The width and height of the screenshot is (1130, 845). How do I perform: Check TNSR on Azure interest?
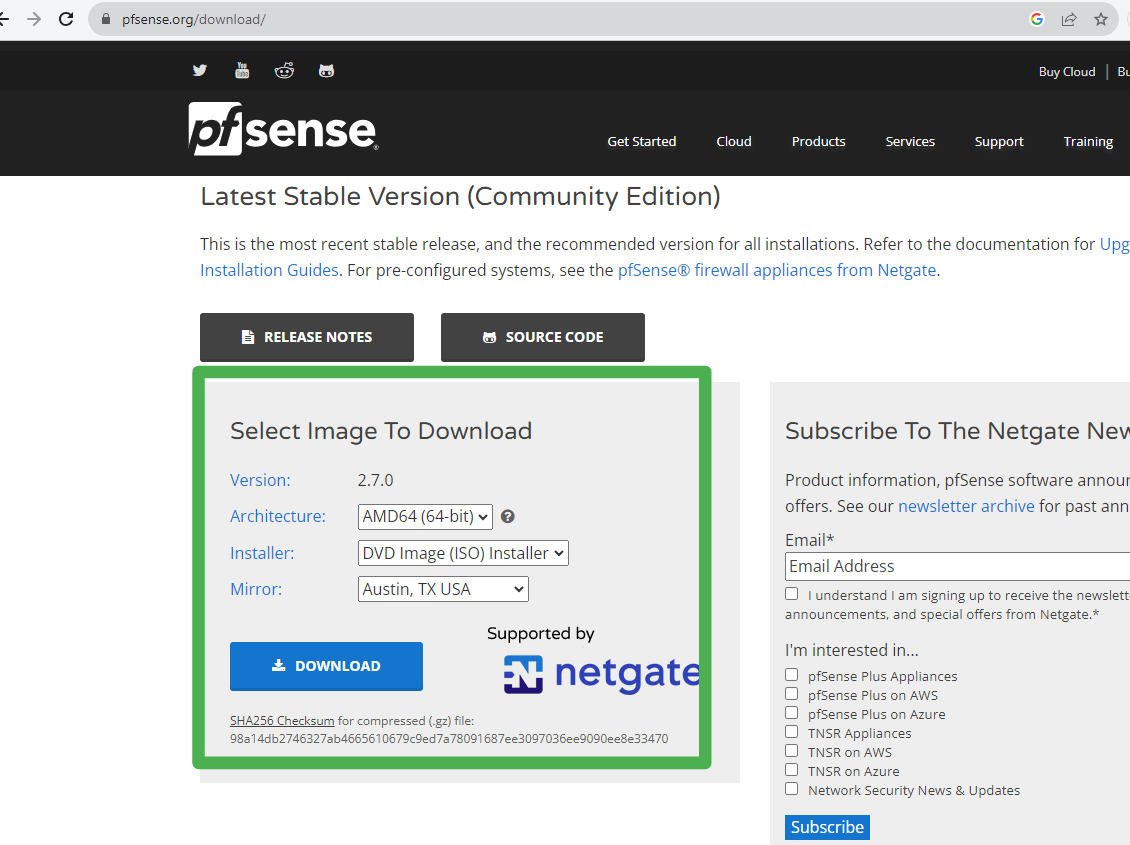791,769
